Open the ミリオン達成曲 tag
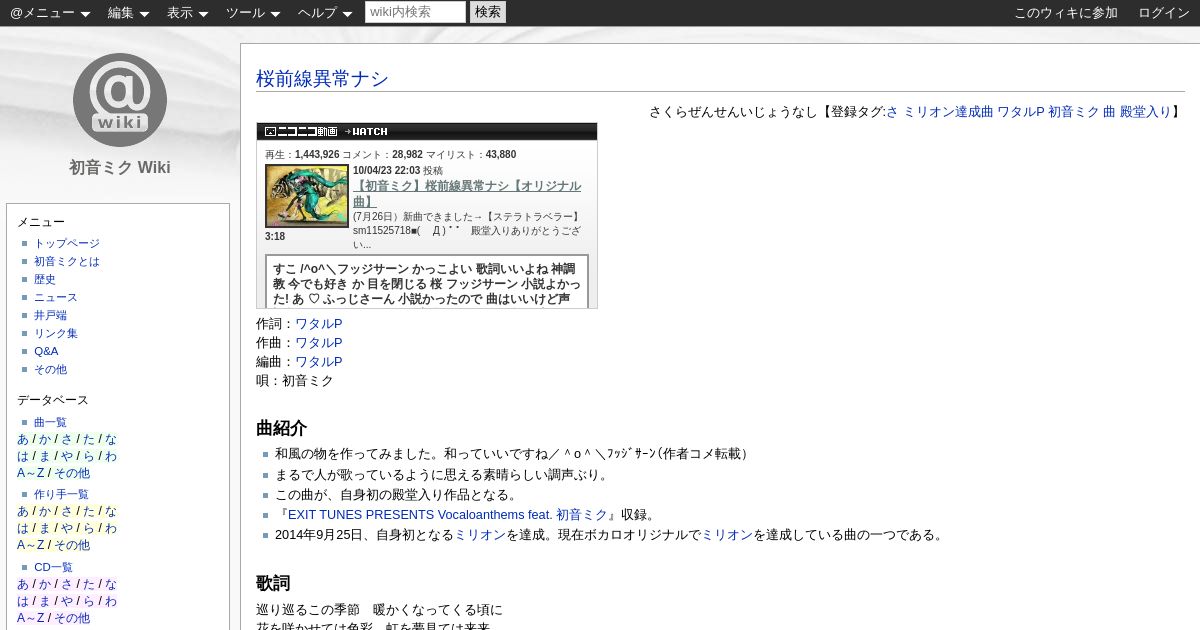Screen dimensions: 1200x630 coord(948,112)
